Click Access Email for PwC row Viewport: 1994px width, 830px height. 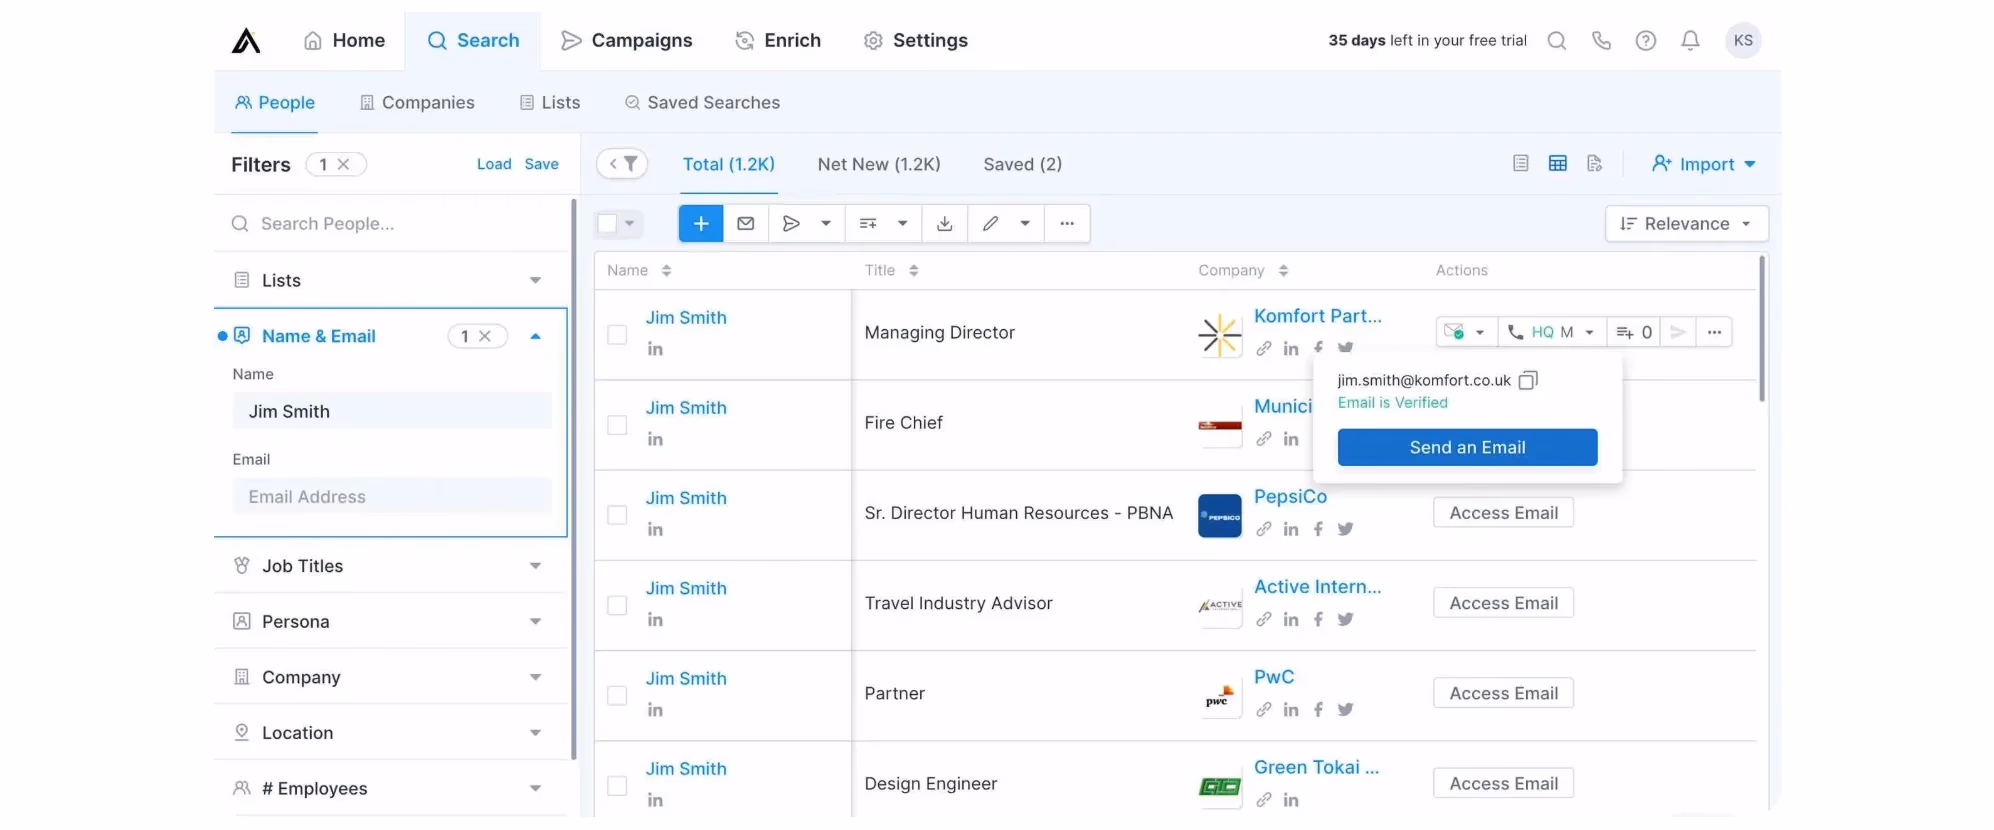click(x=1503, y=693)
